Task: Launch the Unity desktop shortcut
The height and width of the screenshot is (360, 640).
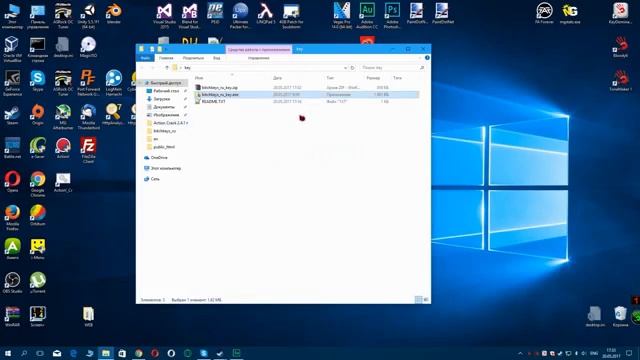Action: point(88,16)
